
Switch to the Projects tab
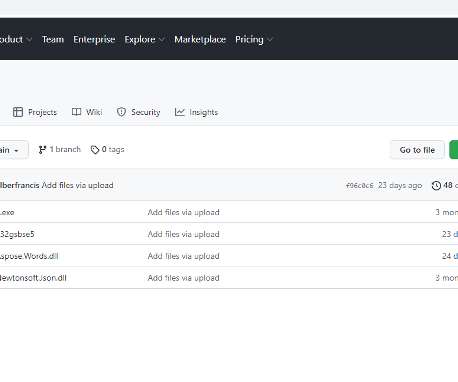pos(35,112)
